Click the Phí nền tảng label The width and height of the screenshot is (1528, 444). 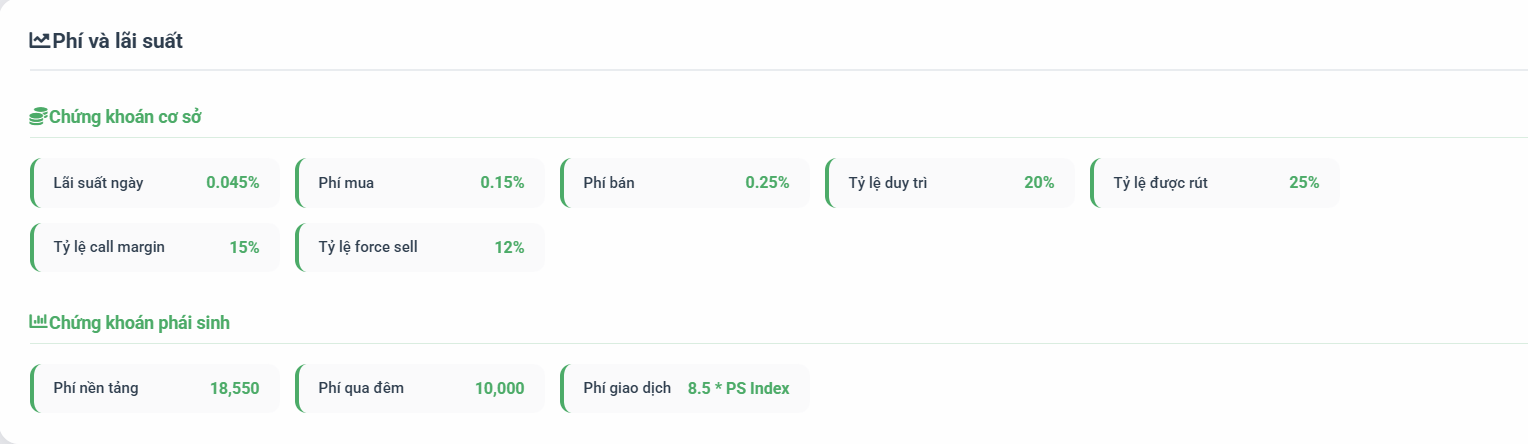[x=96, y=388]
